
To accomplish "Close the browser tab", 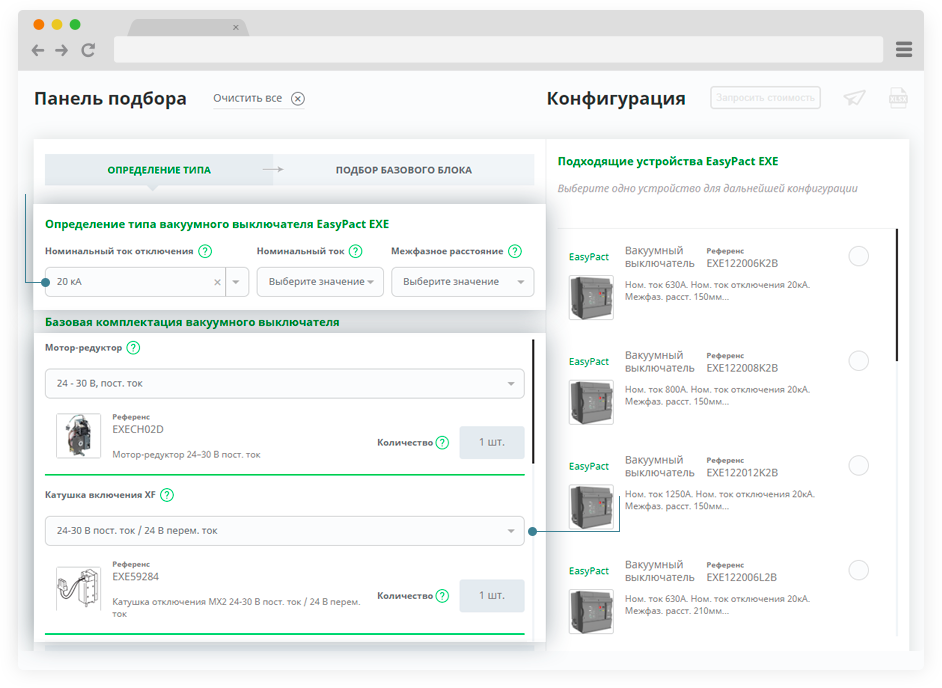I will point(236,27).
